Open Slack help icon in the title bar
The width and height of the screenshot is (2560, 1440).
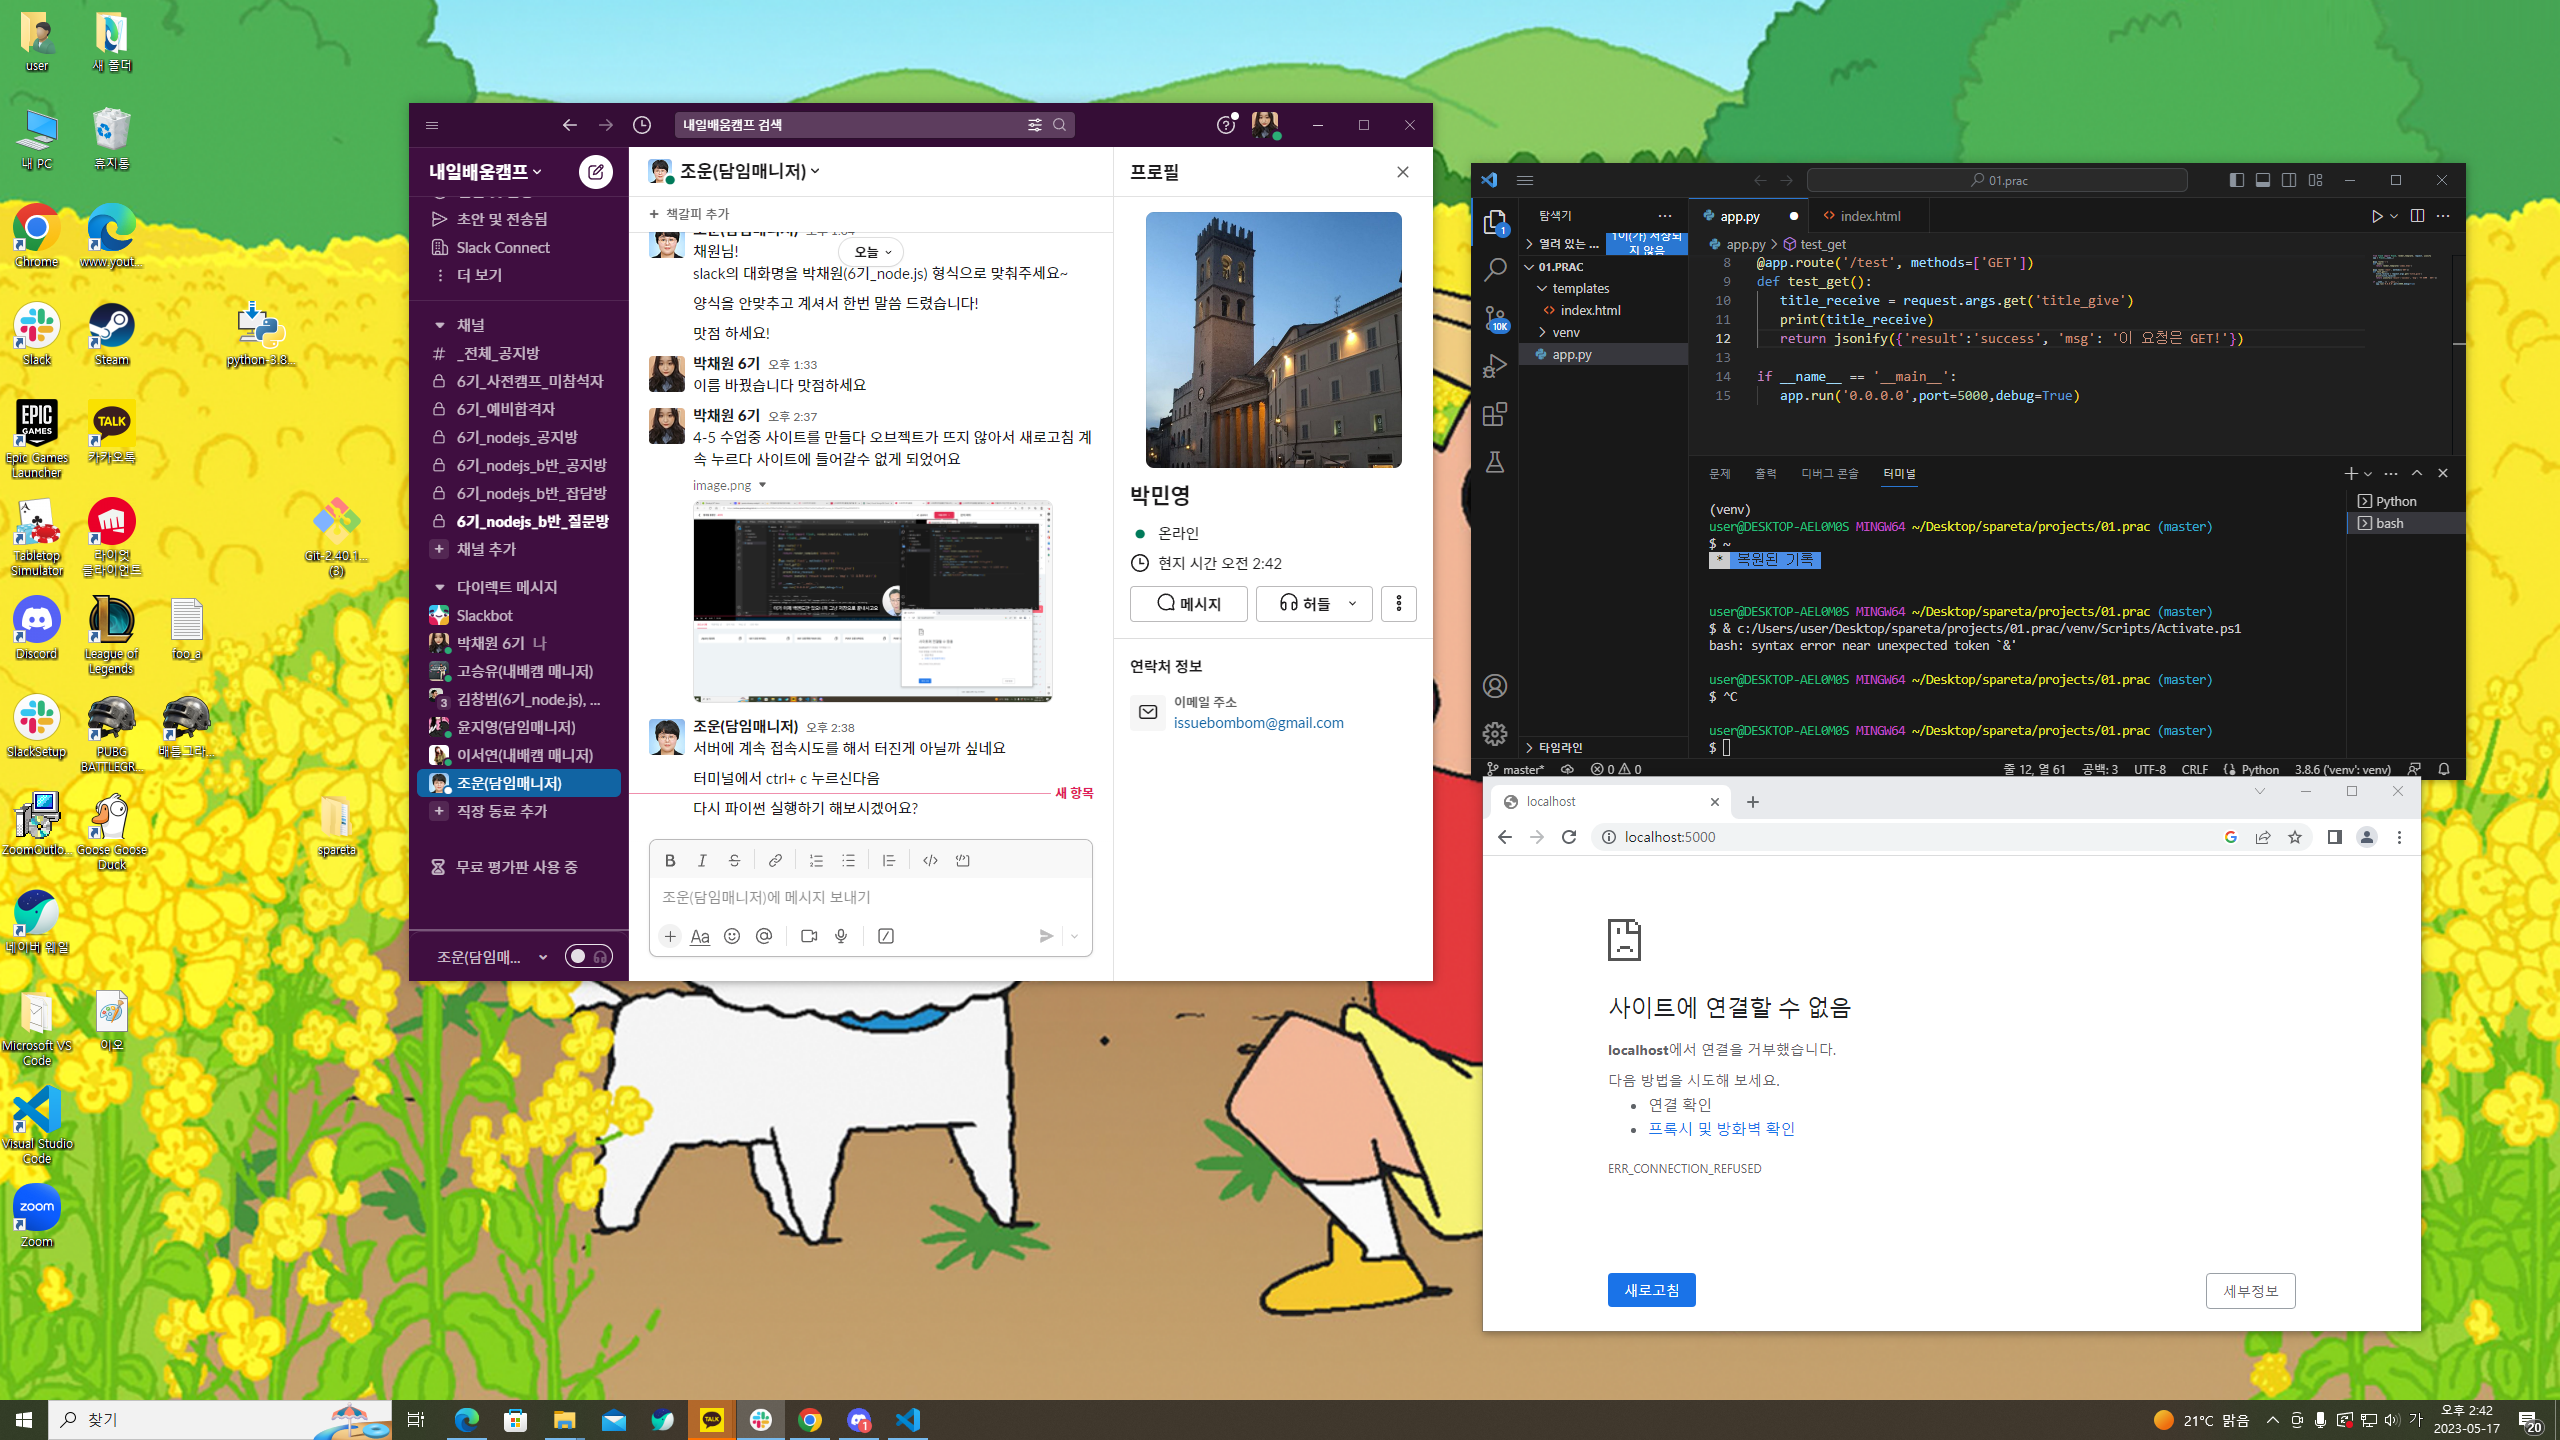point(1226,125)
